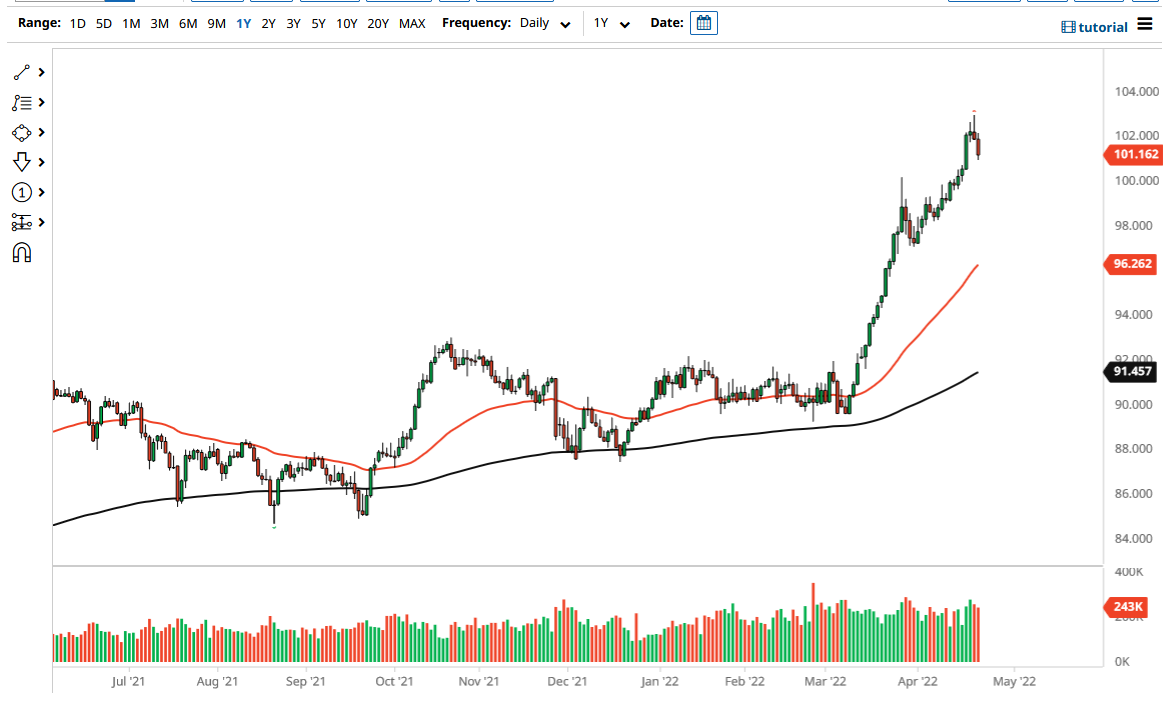This screenshot has width=1168, height=704.
Task: Select the 5Y range option
Action: pyautogui.click(x=317, y=23)
